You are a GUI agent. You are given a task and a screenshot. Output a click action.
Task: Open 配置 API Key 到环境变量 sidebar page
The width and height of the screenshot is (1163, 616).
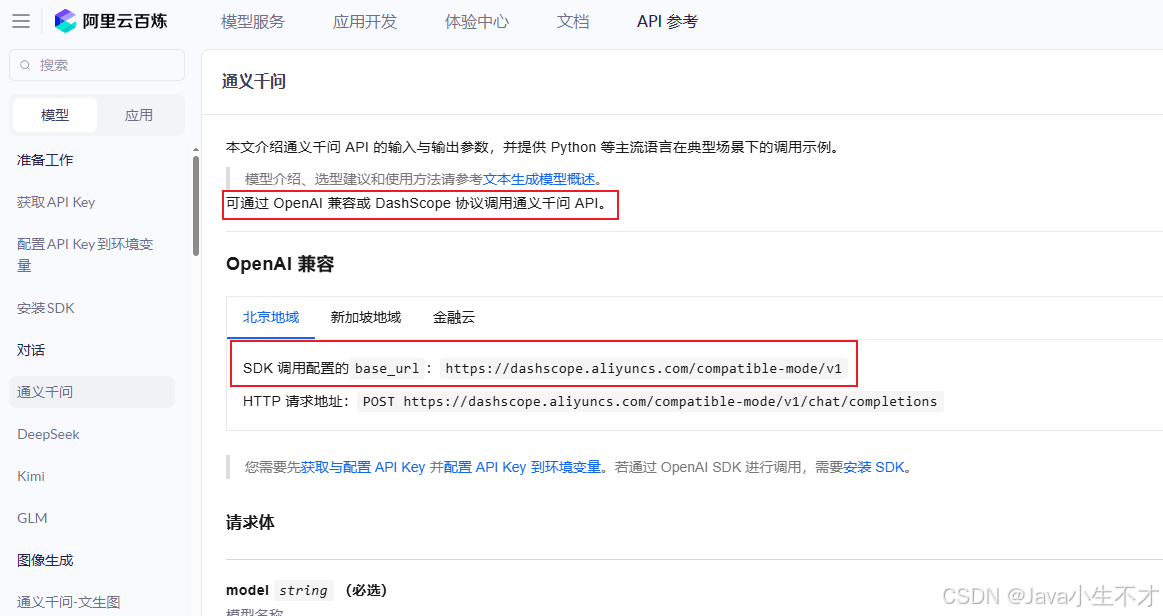pos(85,254)
